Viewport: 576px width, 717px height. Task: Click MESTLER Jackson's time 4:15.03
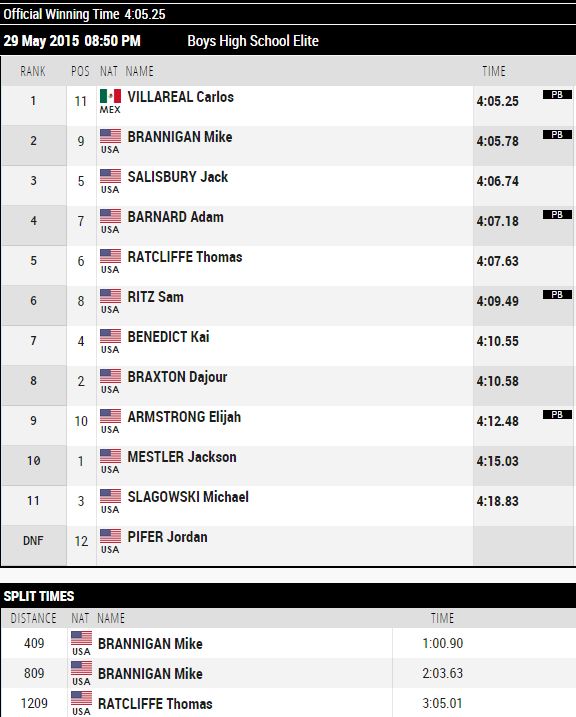497,461
